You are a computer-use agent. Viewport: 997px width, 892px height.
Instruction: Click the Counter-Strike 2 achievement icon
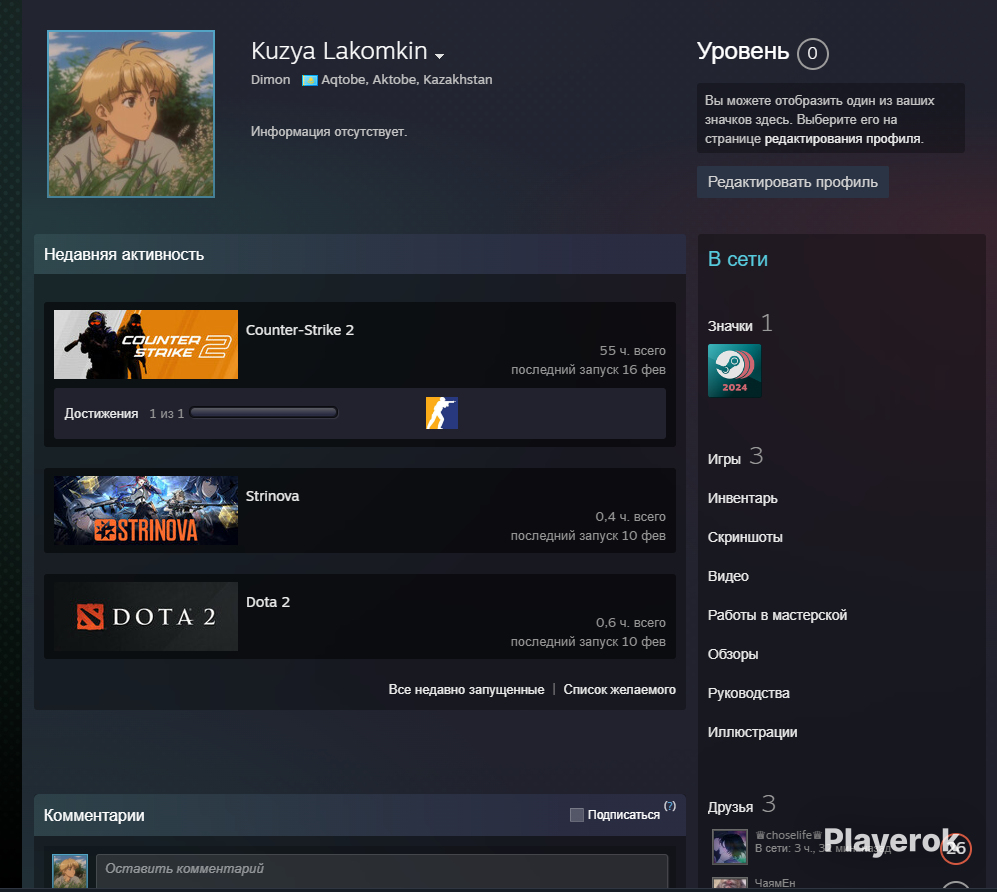pos(442,413)
